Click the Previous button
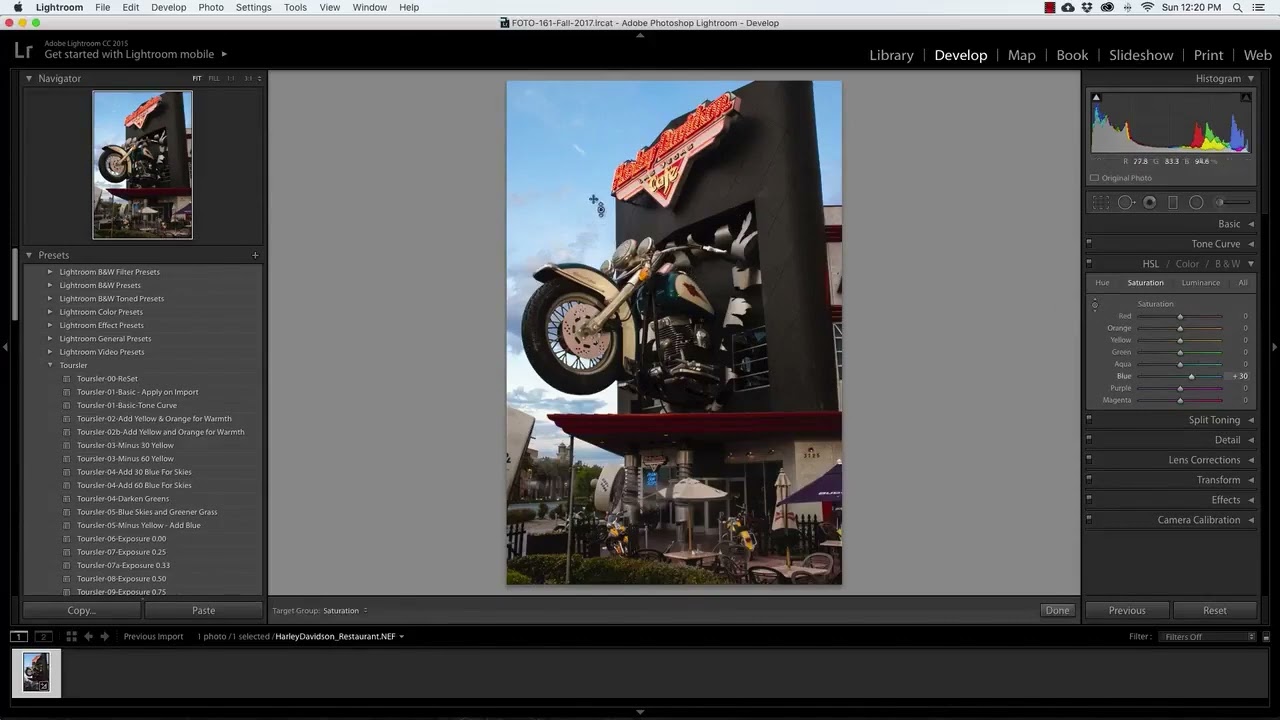This screenshot has height=720, width=1280. [x=1127, y=610]
